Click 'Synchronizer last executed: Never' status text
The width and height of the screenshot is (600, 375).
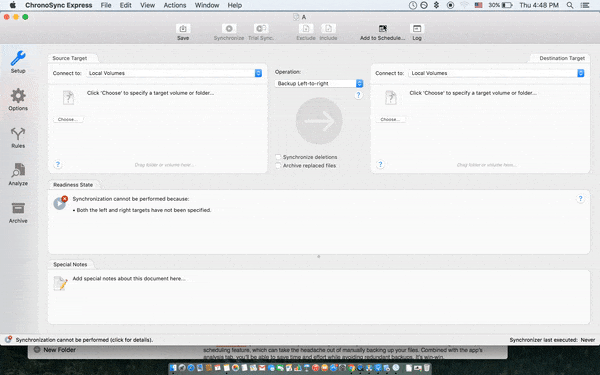click(x=552, y=340)
